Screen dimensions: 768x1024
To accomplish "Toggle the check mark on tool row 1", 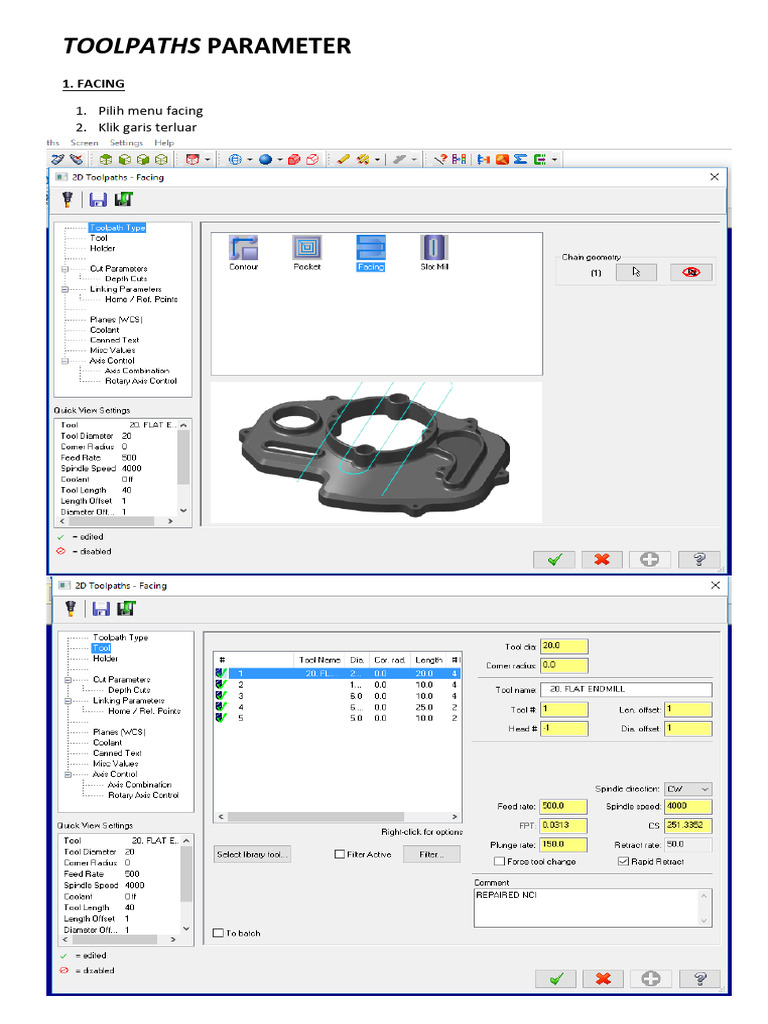I will point(221,673).
